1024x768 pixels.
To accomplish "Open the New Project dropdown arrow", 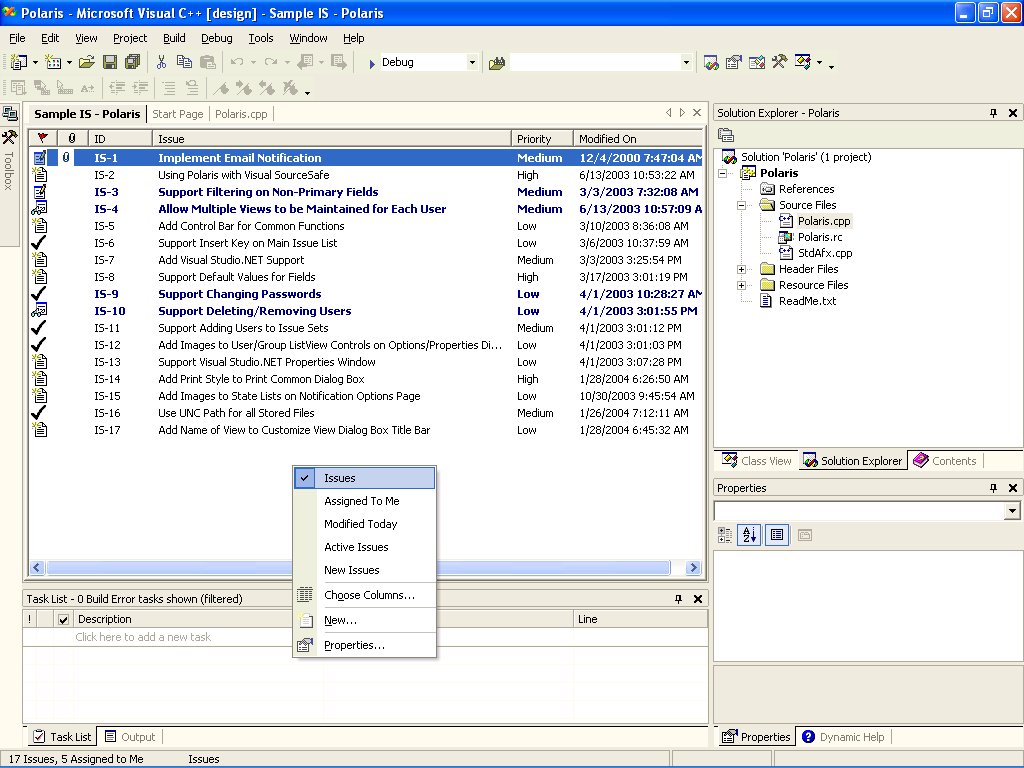I will tap(35, 63).
